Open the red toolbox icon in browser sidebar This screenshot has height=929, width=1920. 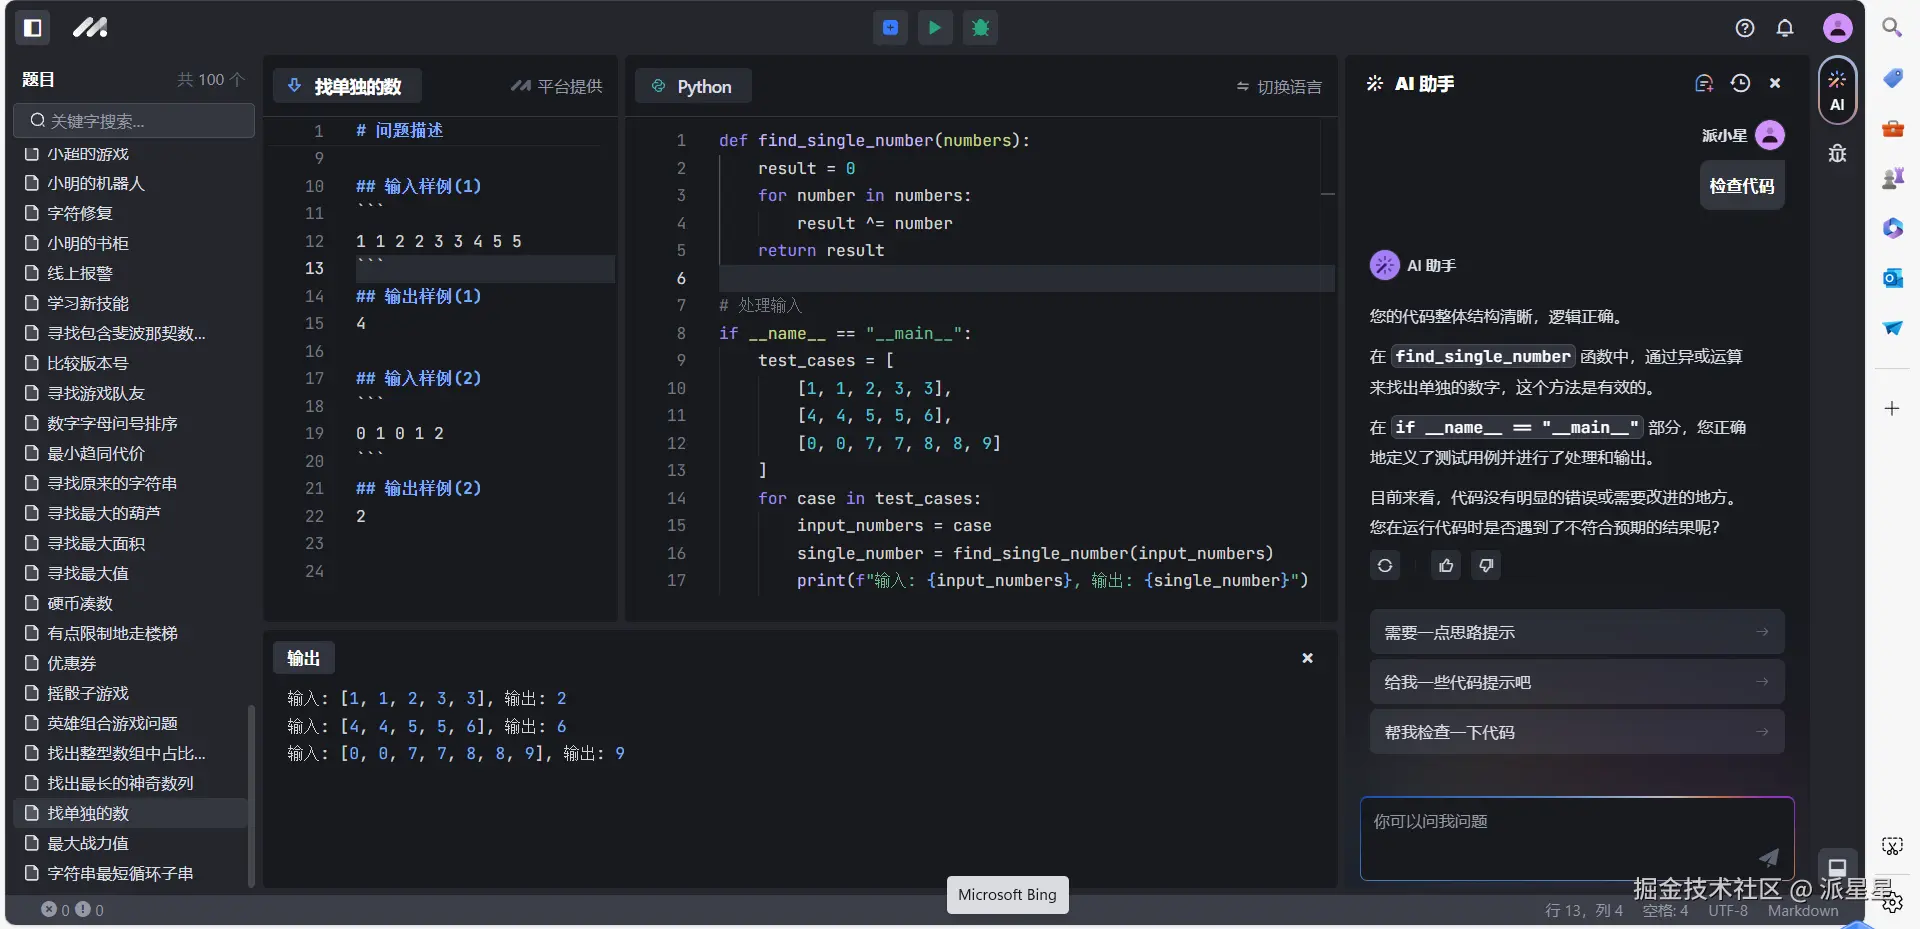[x=1892, y=128]
